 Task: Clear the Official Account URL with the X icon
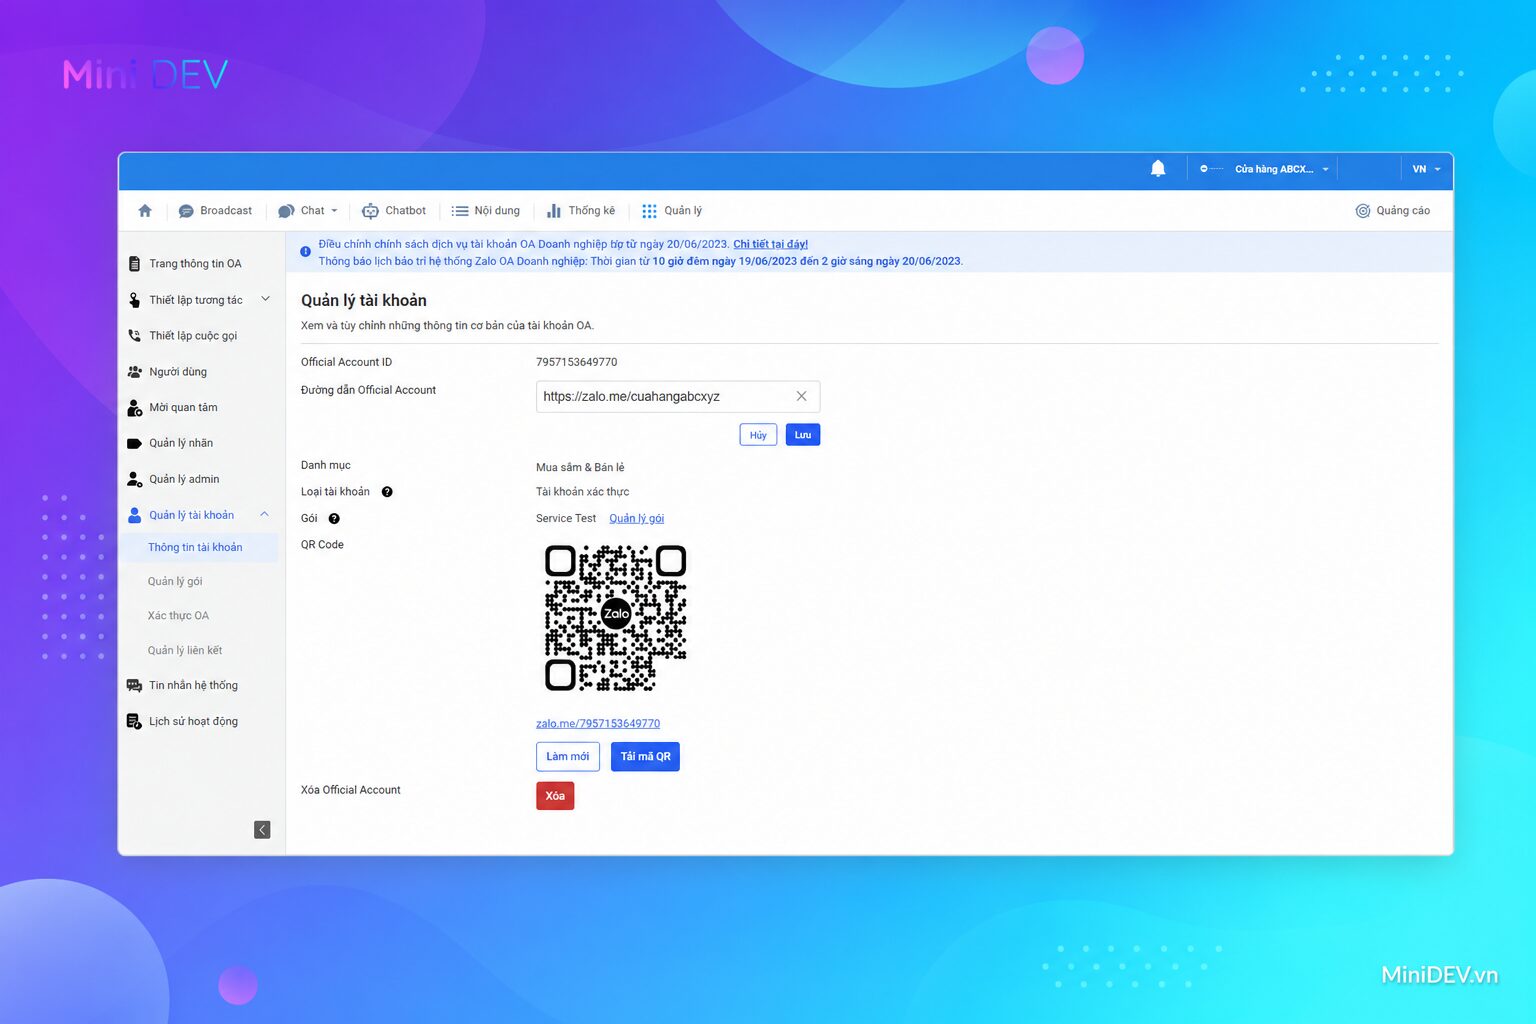tap(801, 397)
